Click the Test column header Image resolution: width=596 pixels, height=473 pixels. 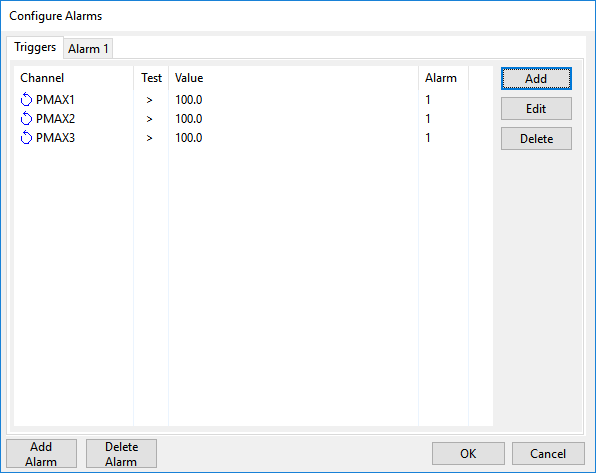pos(151,78)
